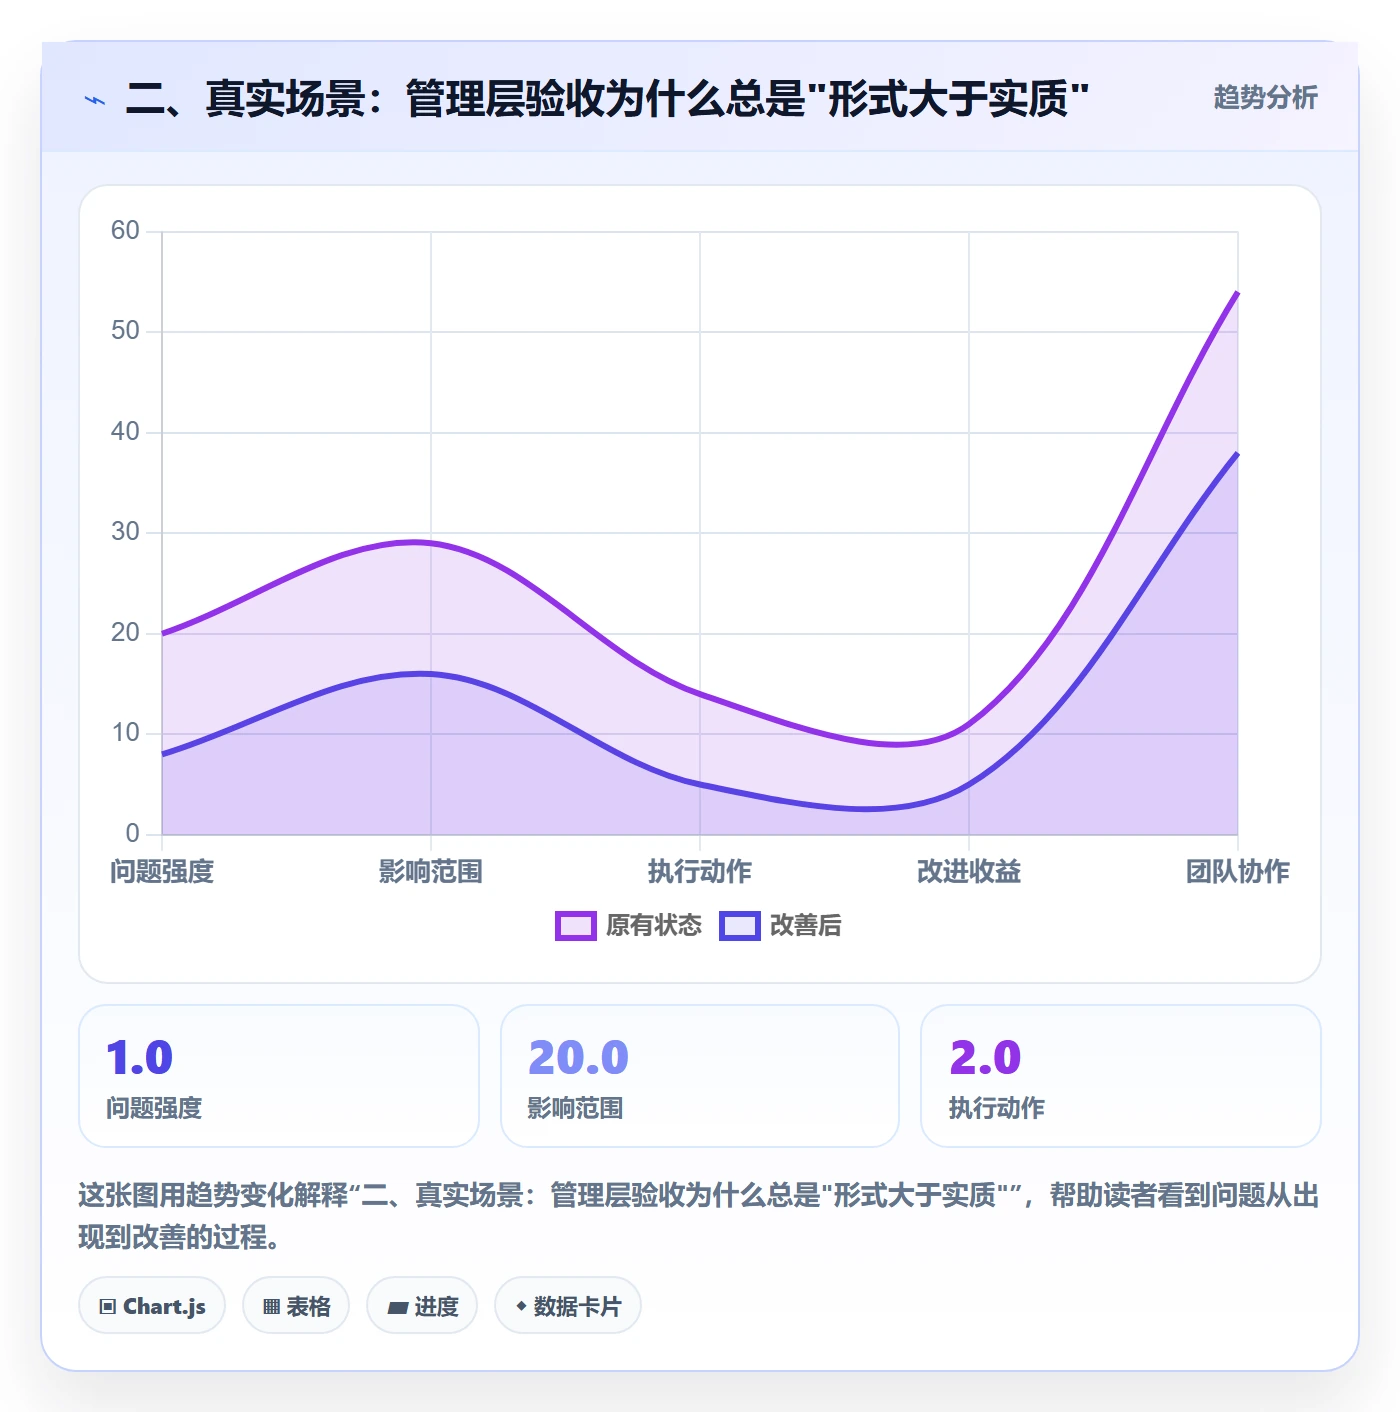
Task: Click the description paragraph starting 这张图用趋势变化
Action: tap(699, 1216)
